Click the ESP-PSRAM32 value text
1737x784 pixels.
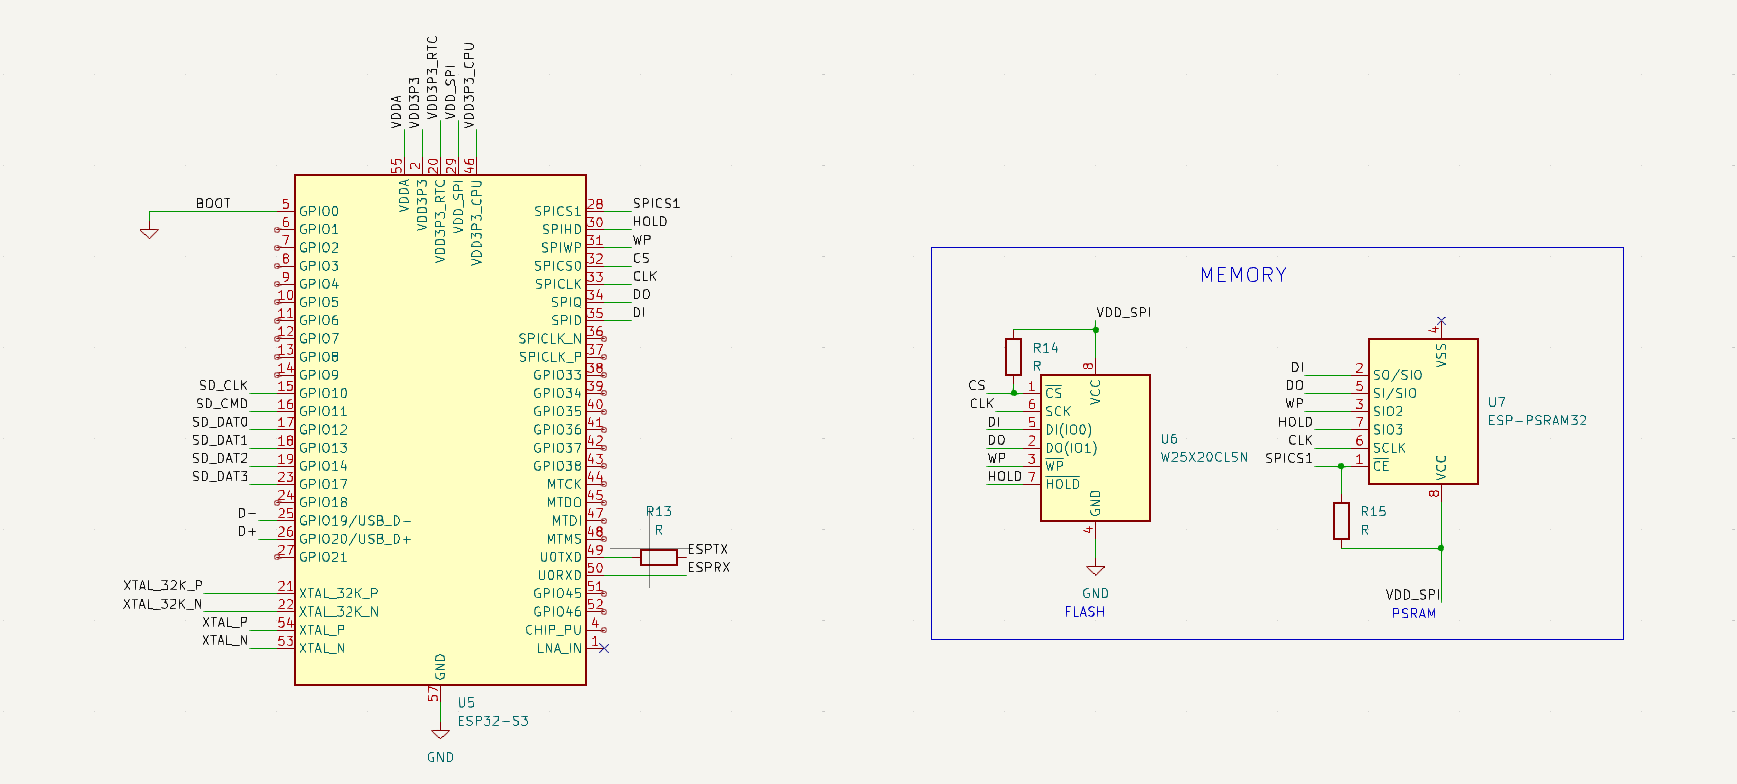tap(1537, 420)
